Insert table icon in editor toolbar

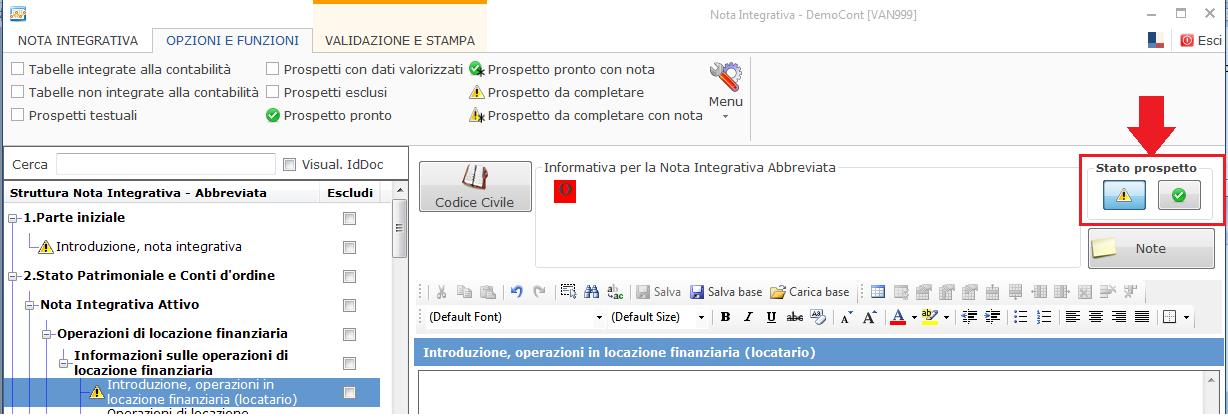coord(877,292)
